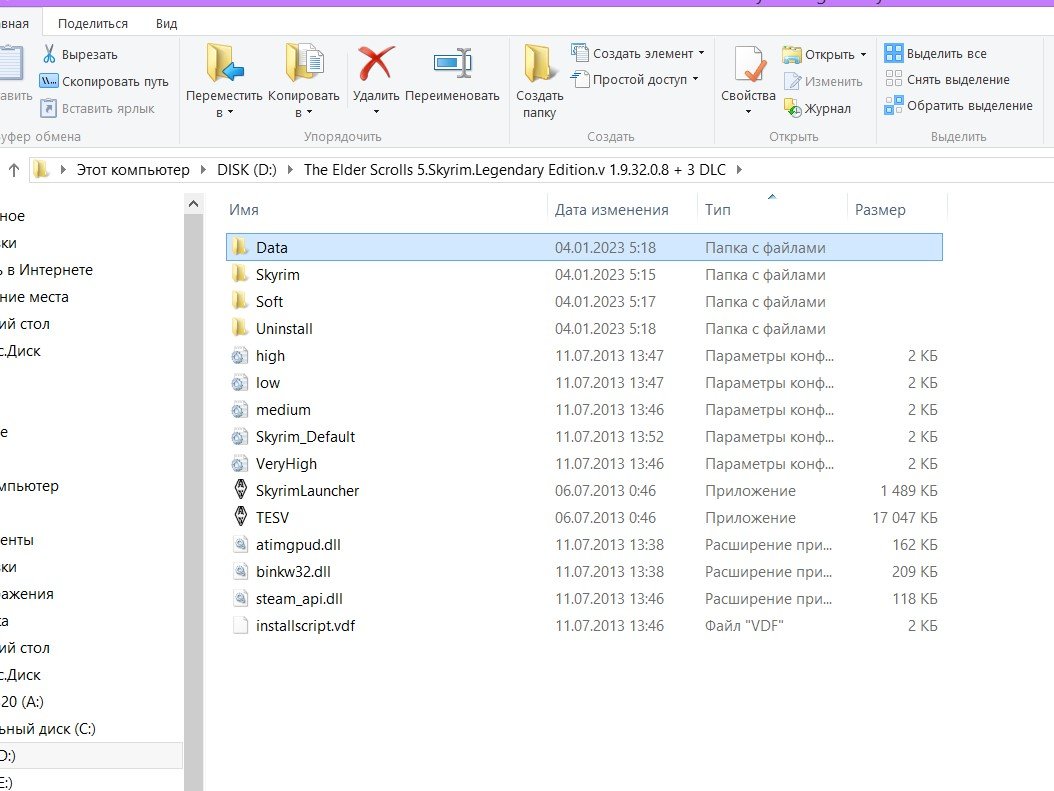
Task: Switch to the View (Вид) ribbon tab
Action: (166, 23)
